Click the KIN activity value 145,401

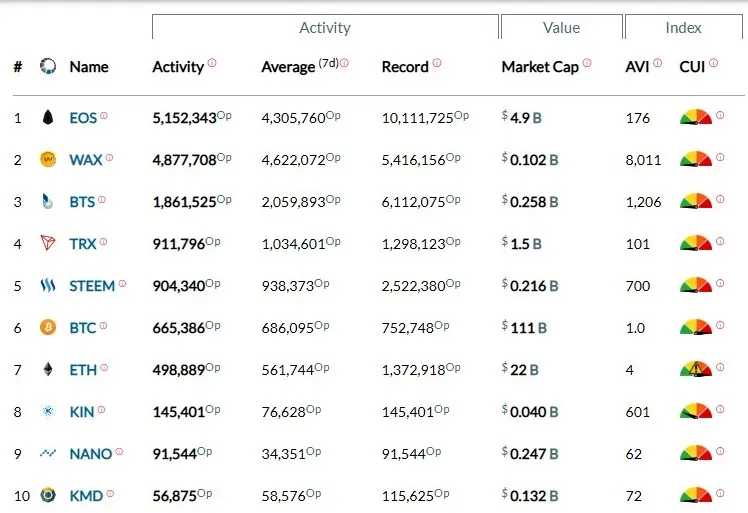click(178, 412)
